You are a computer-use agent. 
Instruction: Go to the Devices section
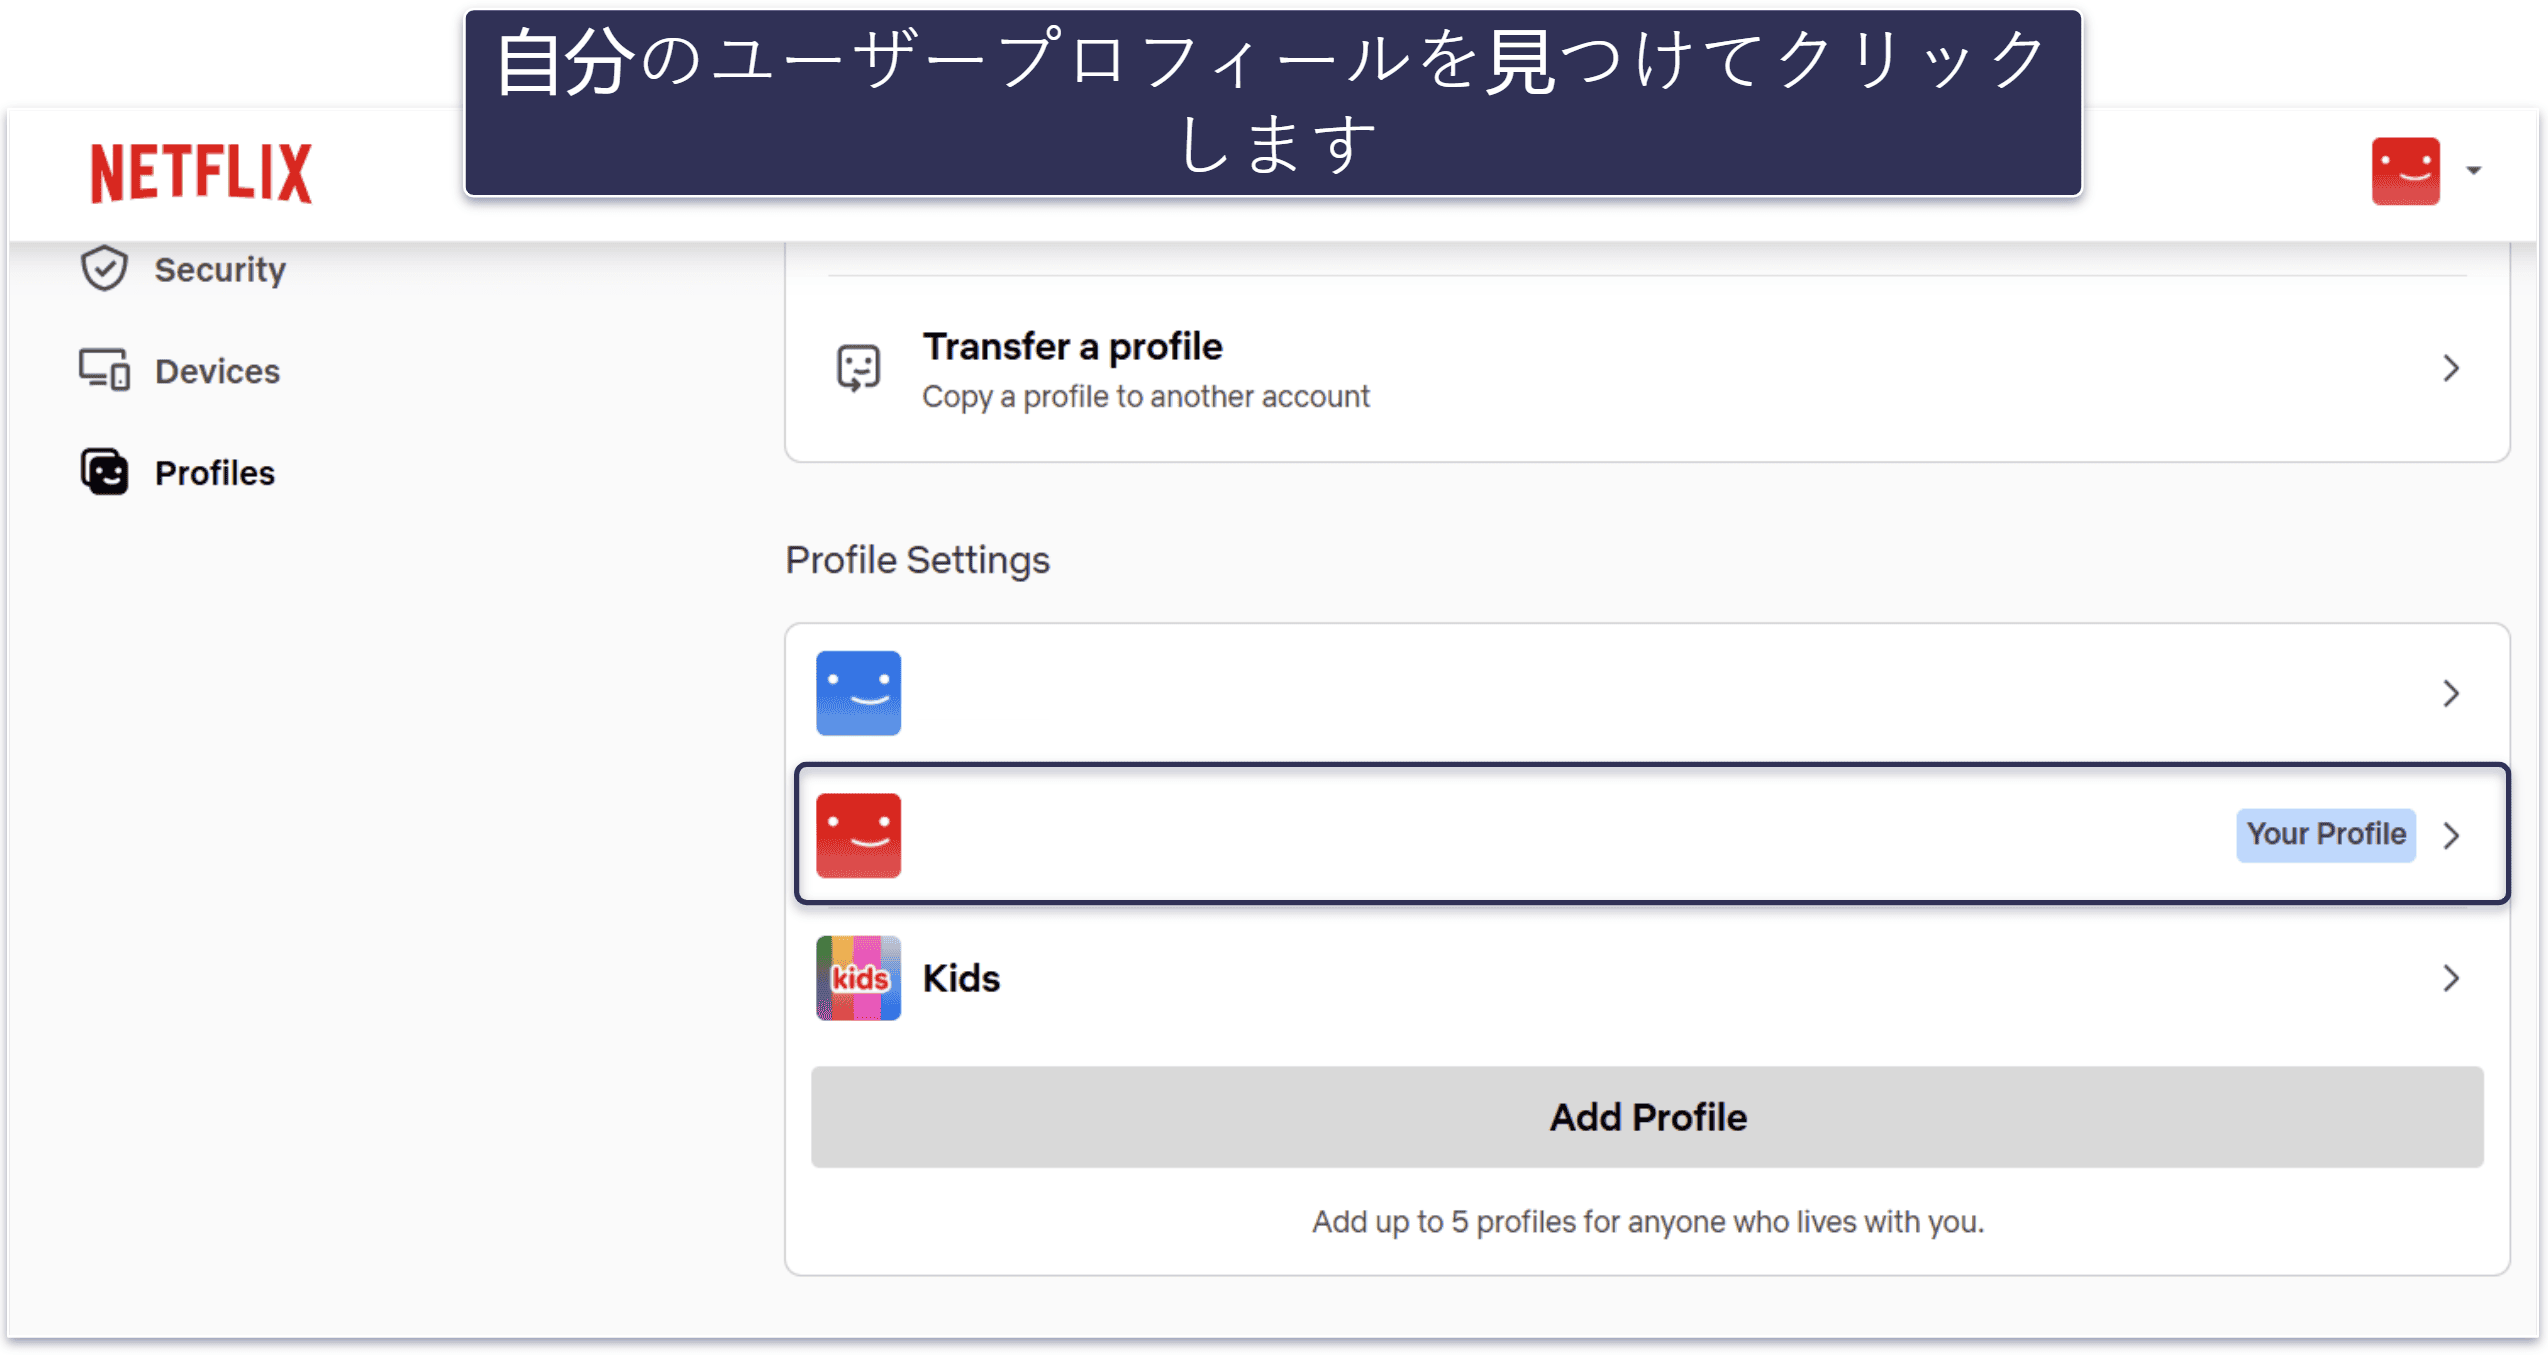(x=217, y=371)
